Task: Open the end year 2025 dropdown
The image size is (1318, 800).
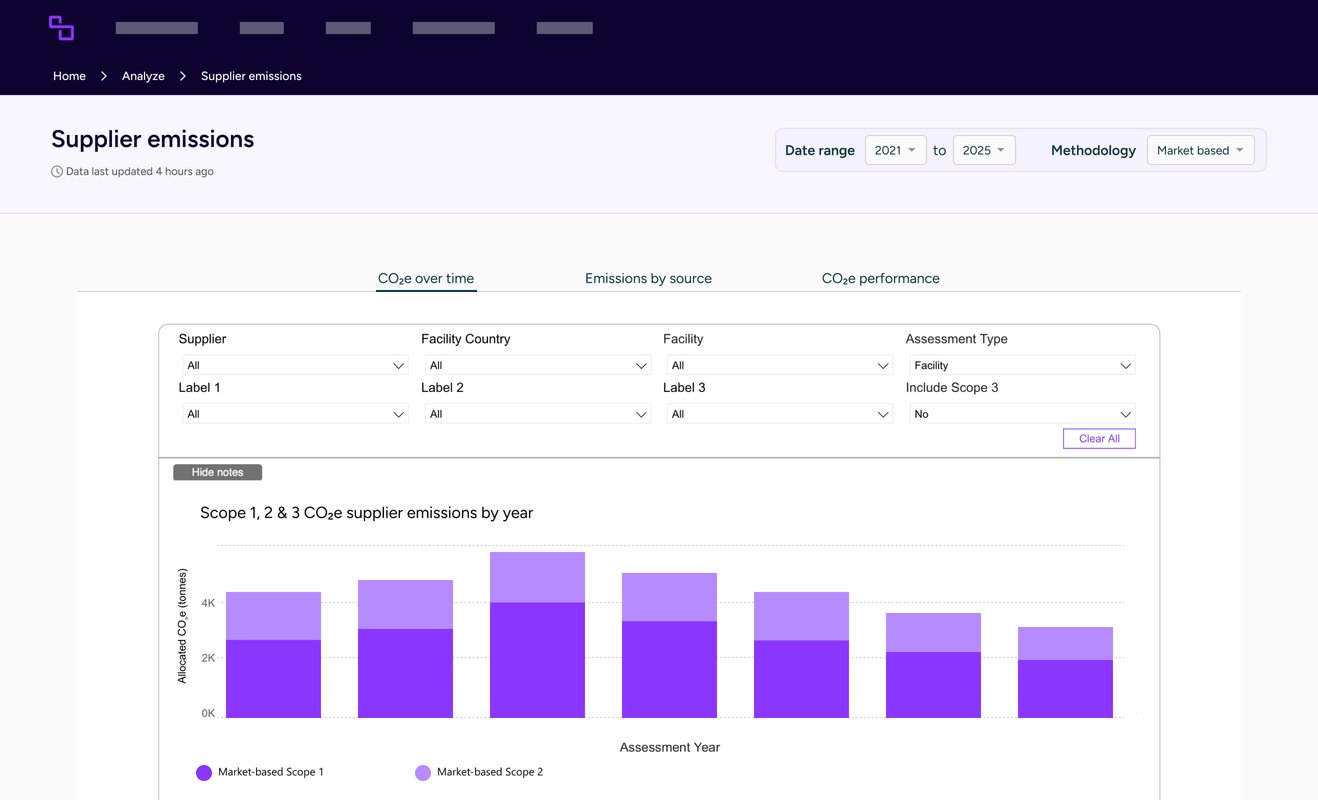Action: coord(984,150)
